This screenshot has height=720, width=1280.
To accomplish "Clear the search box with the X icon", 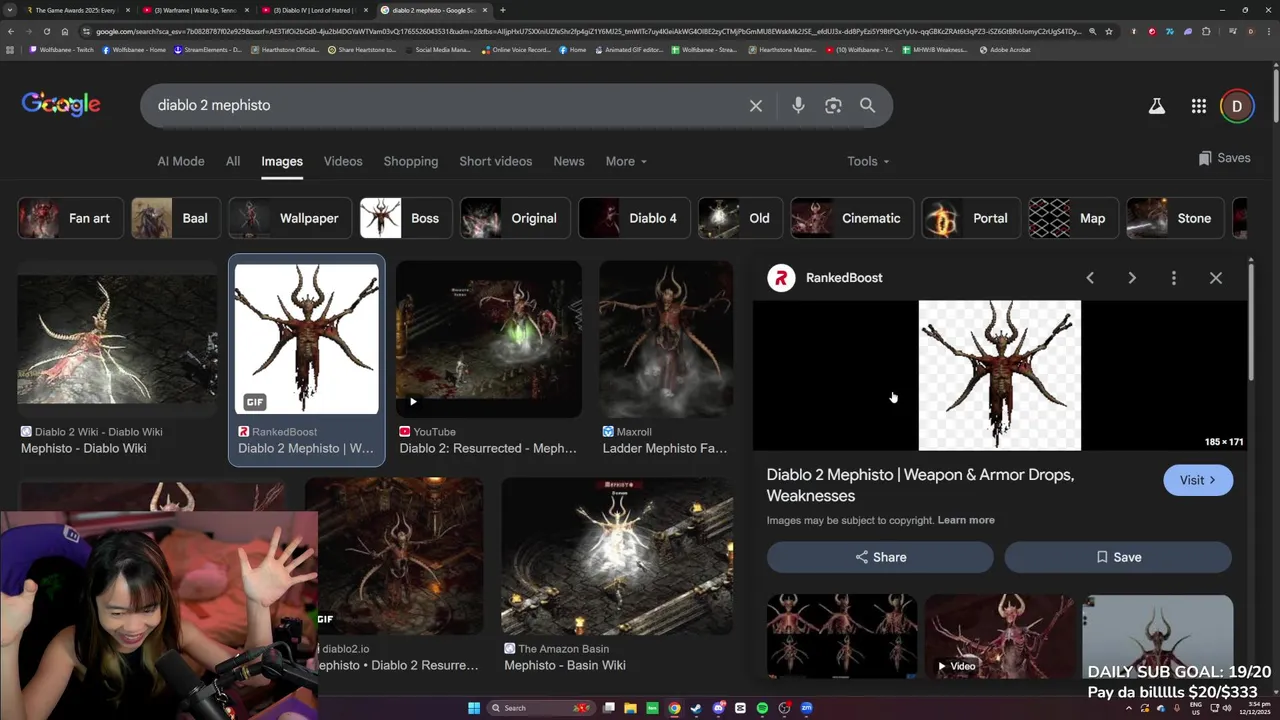I will click(x=756, y=105).
